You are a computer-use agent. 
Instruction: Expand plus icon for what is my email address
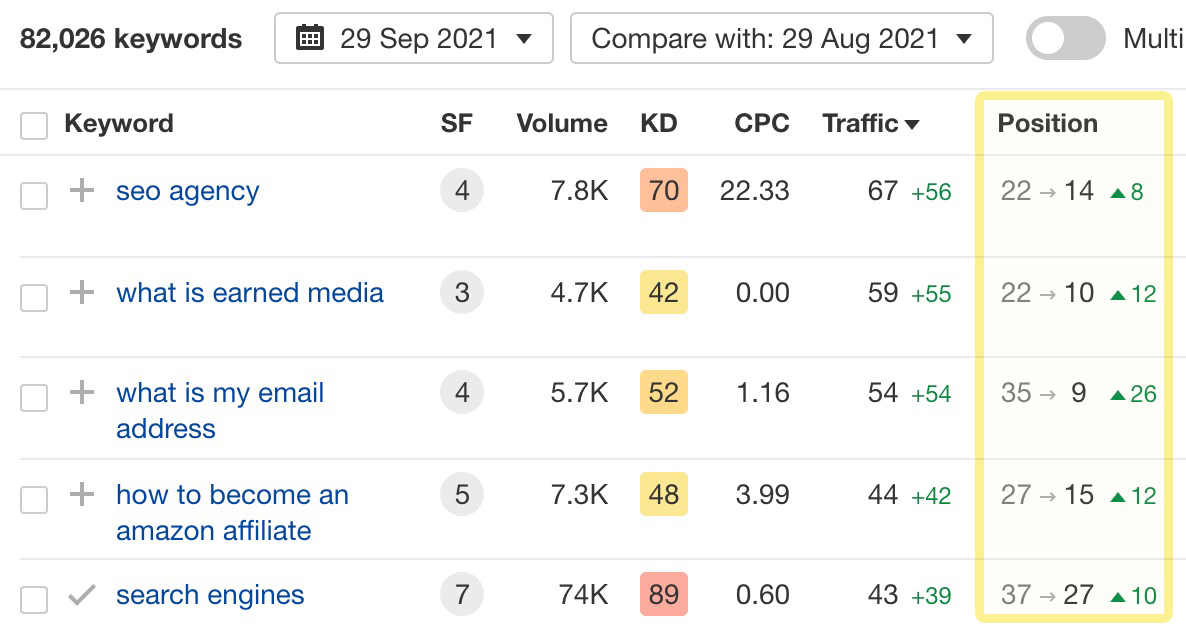pos(82,393)
